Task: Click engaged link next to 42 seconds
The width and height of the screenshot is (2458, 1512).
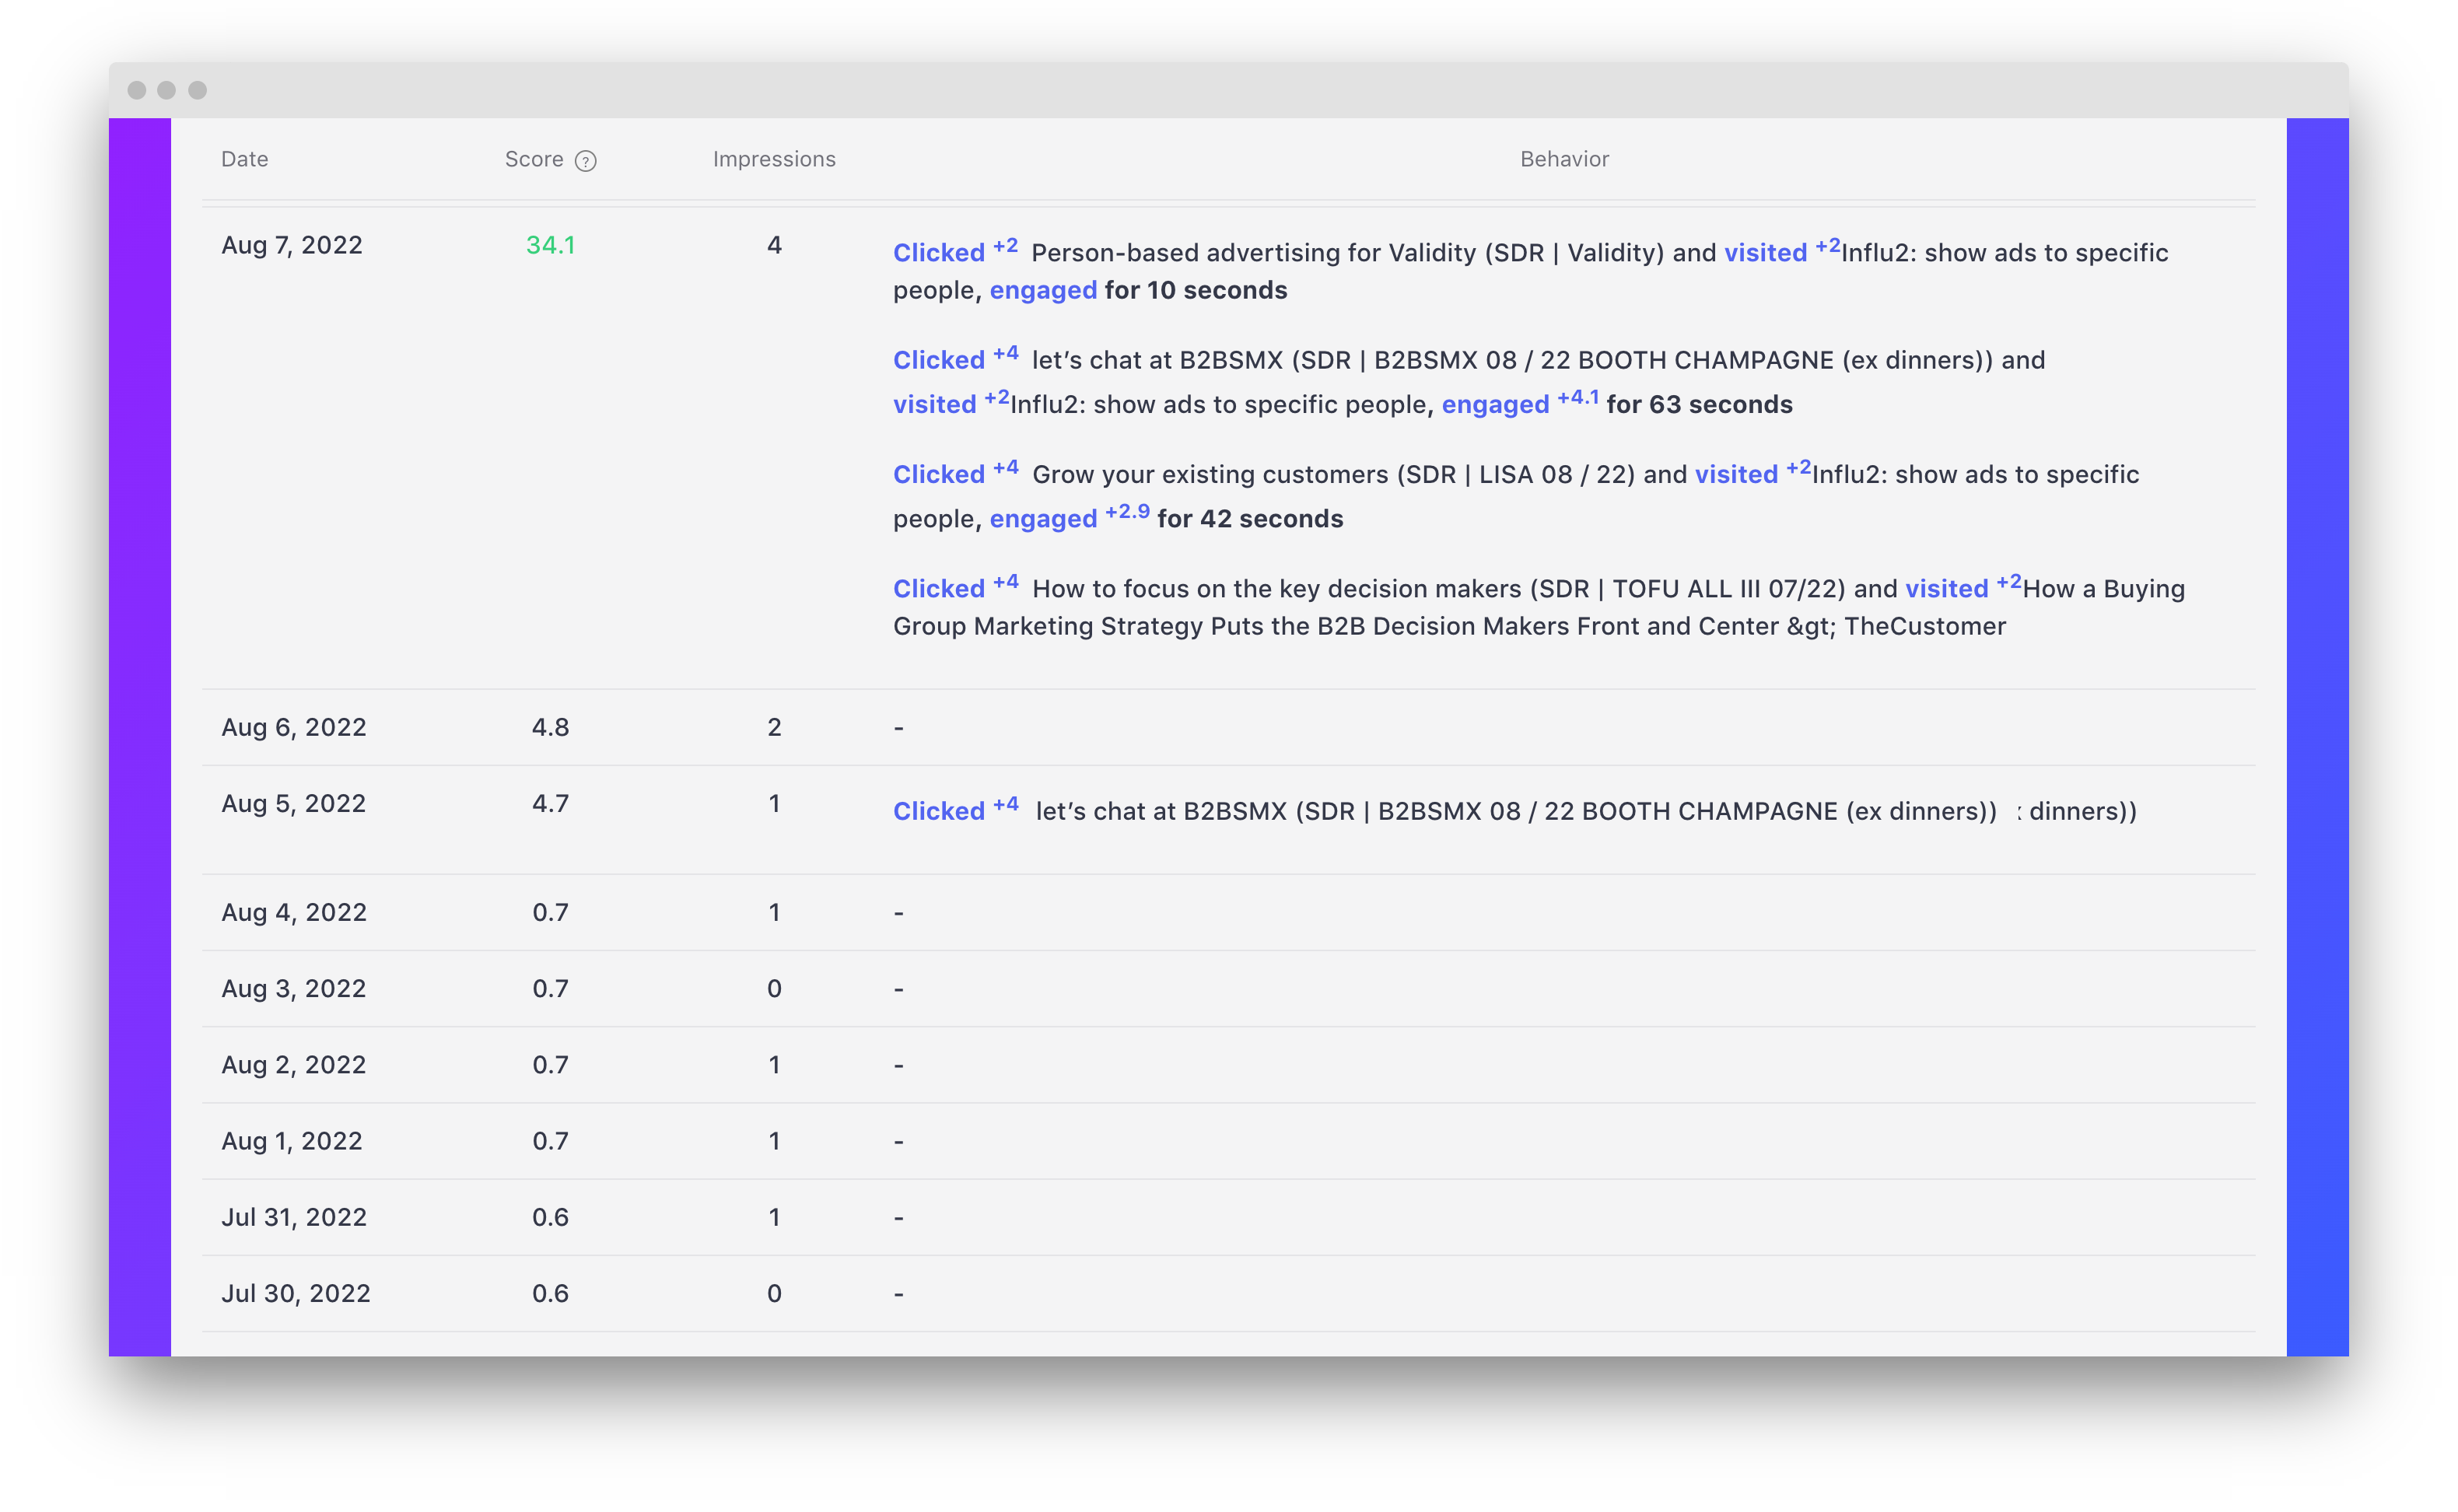Action: (x=1043, y=519)
